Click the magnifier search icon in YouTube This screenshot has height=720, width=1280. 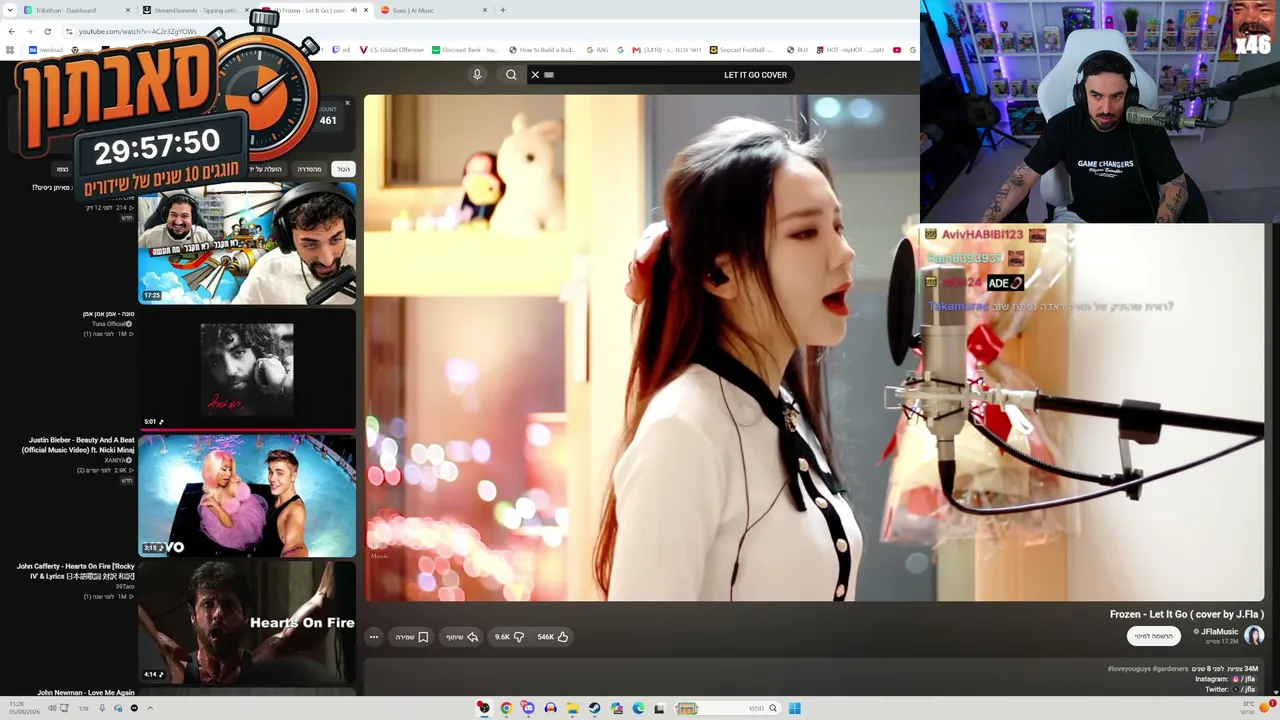(x=511, y=75)
